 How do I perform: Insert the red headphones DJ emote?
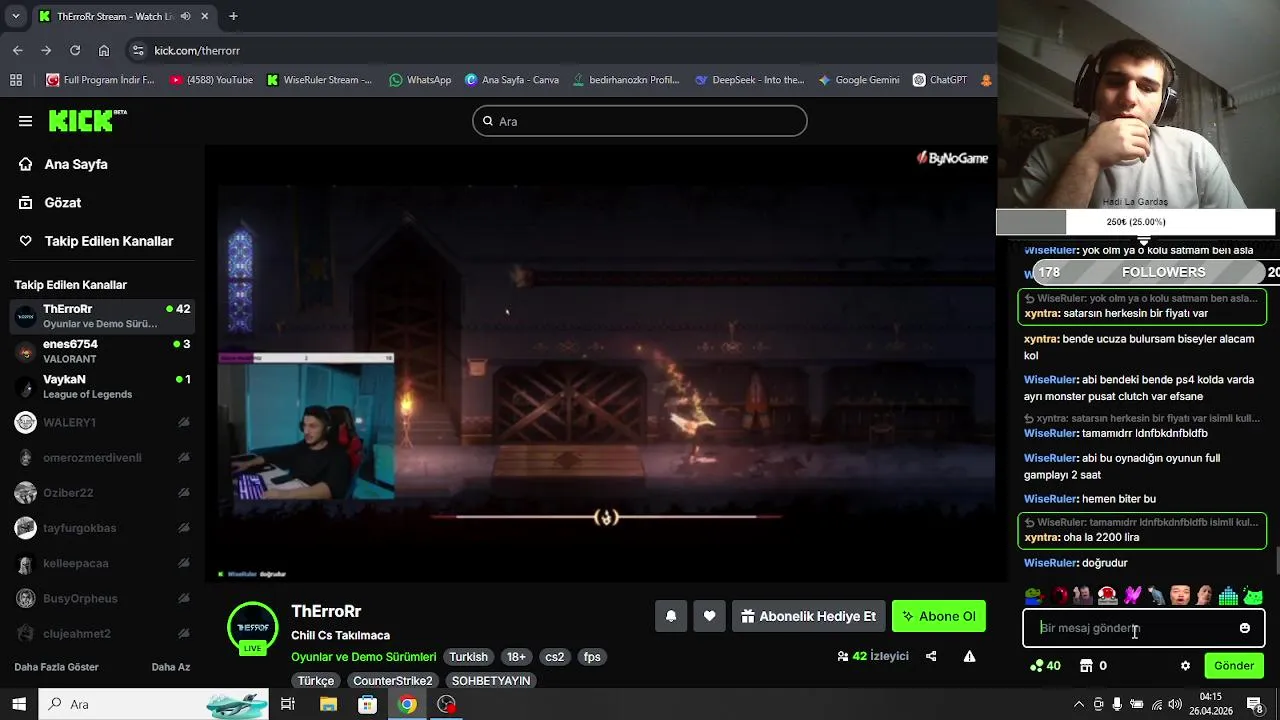[1107, 596]
